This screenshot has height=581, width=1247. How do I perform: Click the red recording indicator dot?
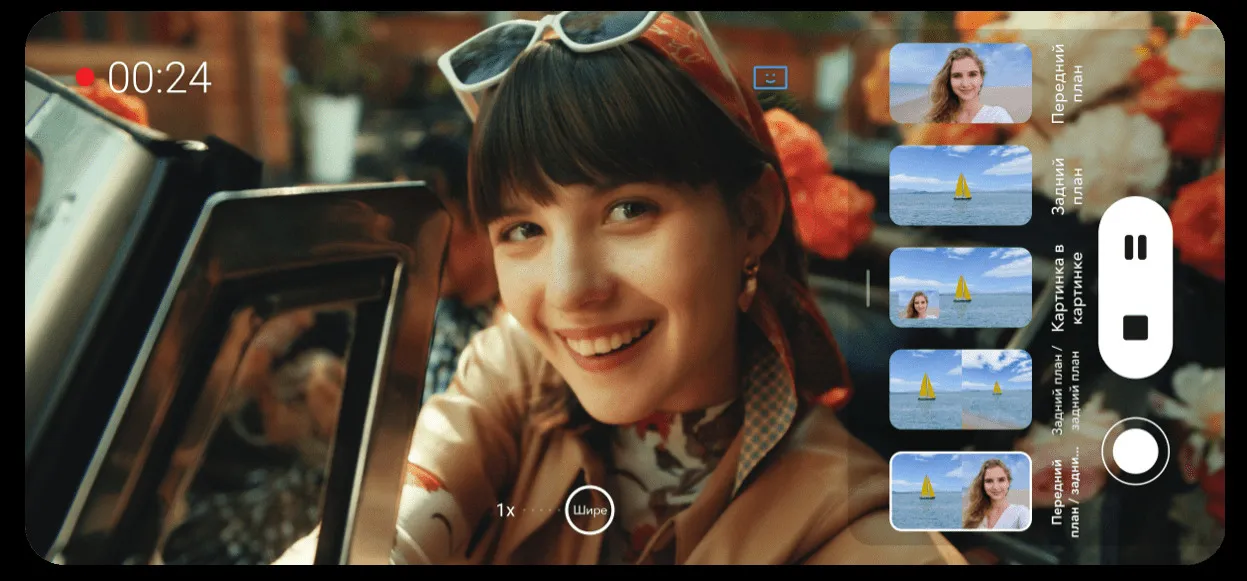click(85, 77)
